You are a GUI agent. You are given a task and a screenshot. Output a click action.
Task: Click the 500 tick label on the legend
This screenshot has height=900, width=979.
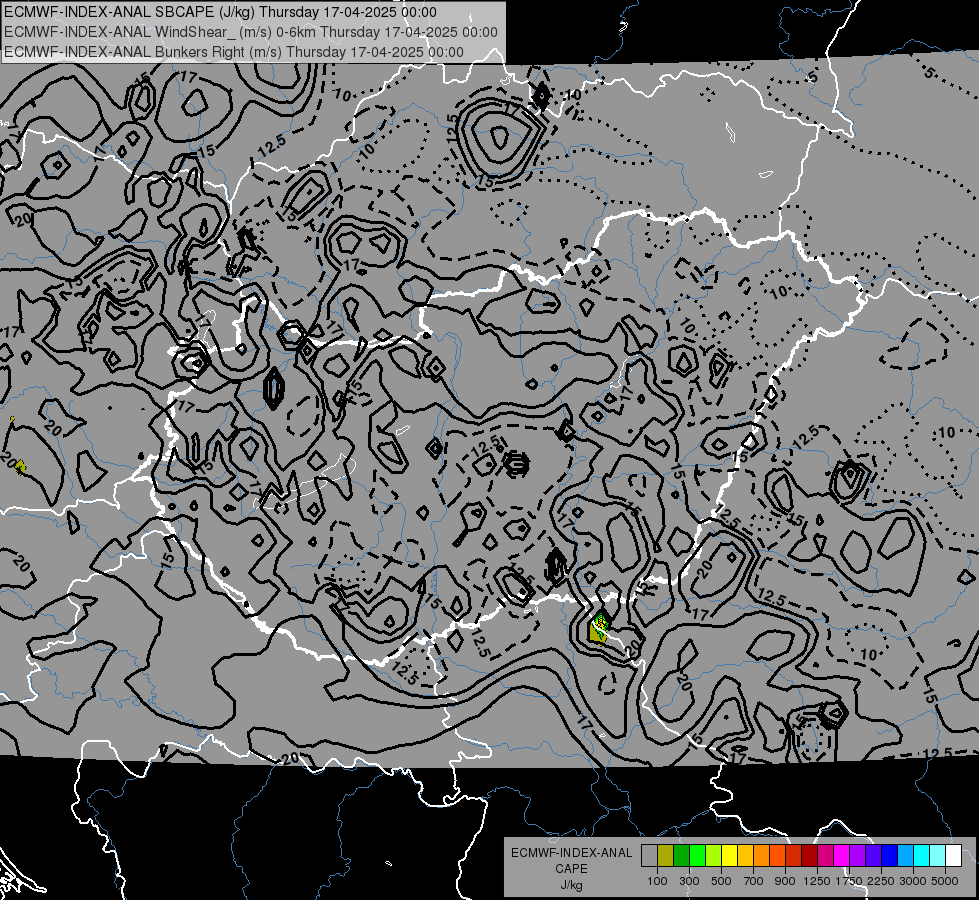point(721,881)
